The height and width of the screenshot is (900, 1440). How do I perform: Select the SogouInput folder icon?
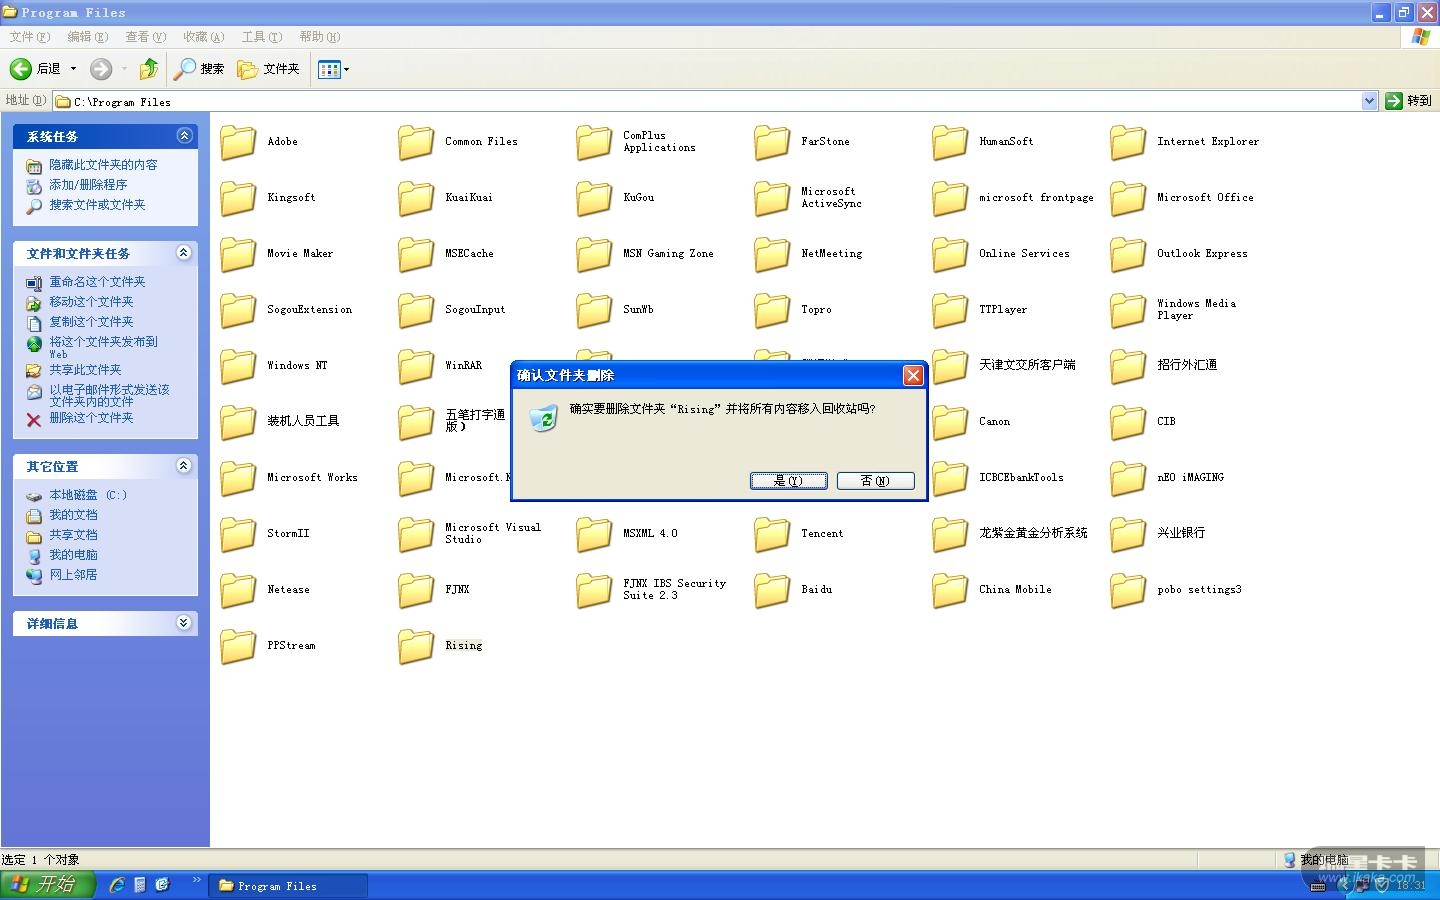click(x=416, y=310)
